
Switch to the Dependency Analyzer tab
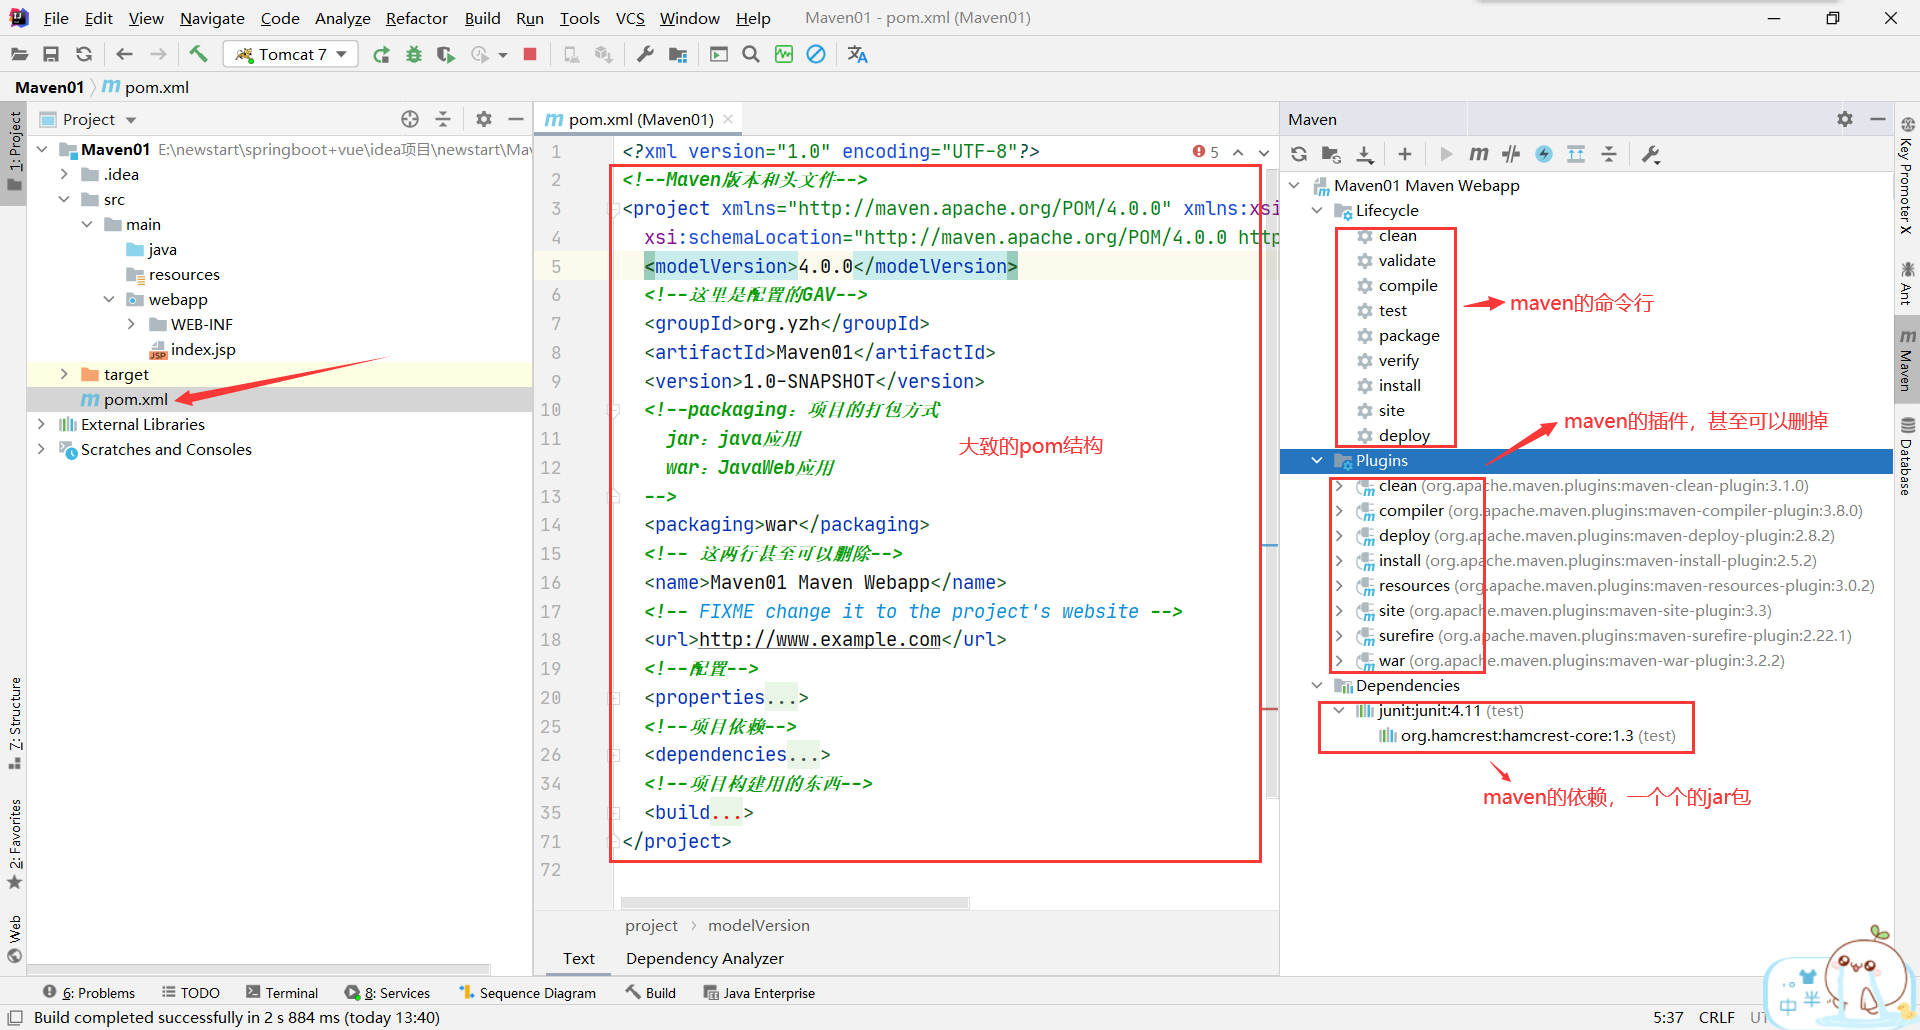[704, 958]
